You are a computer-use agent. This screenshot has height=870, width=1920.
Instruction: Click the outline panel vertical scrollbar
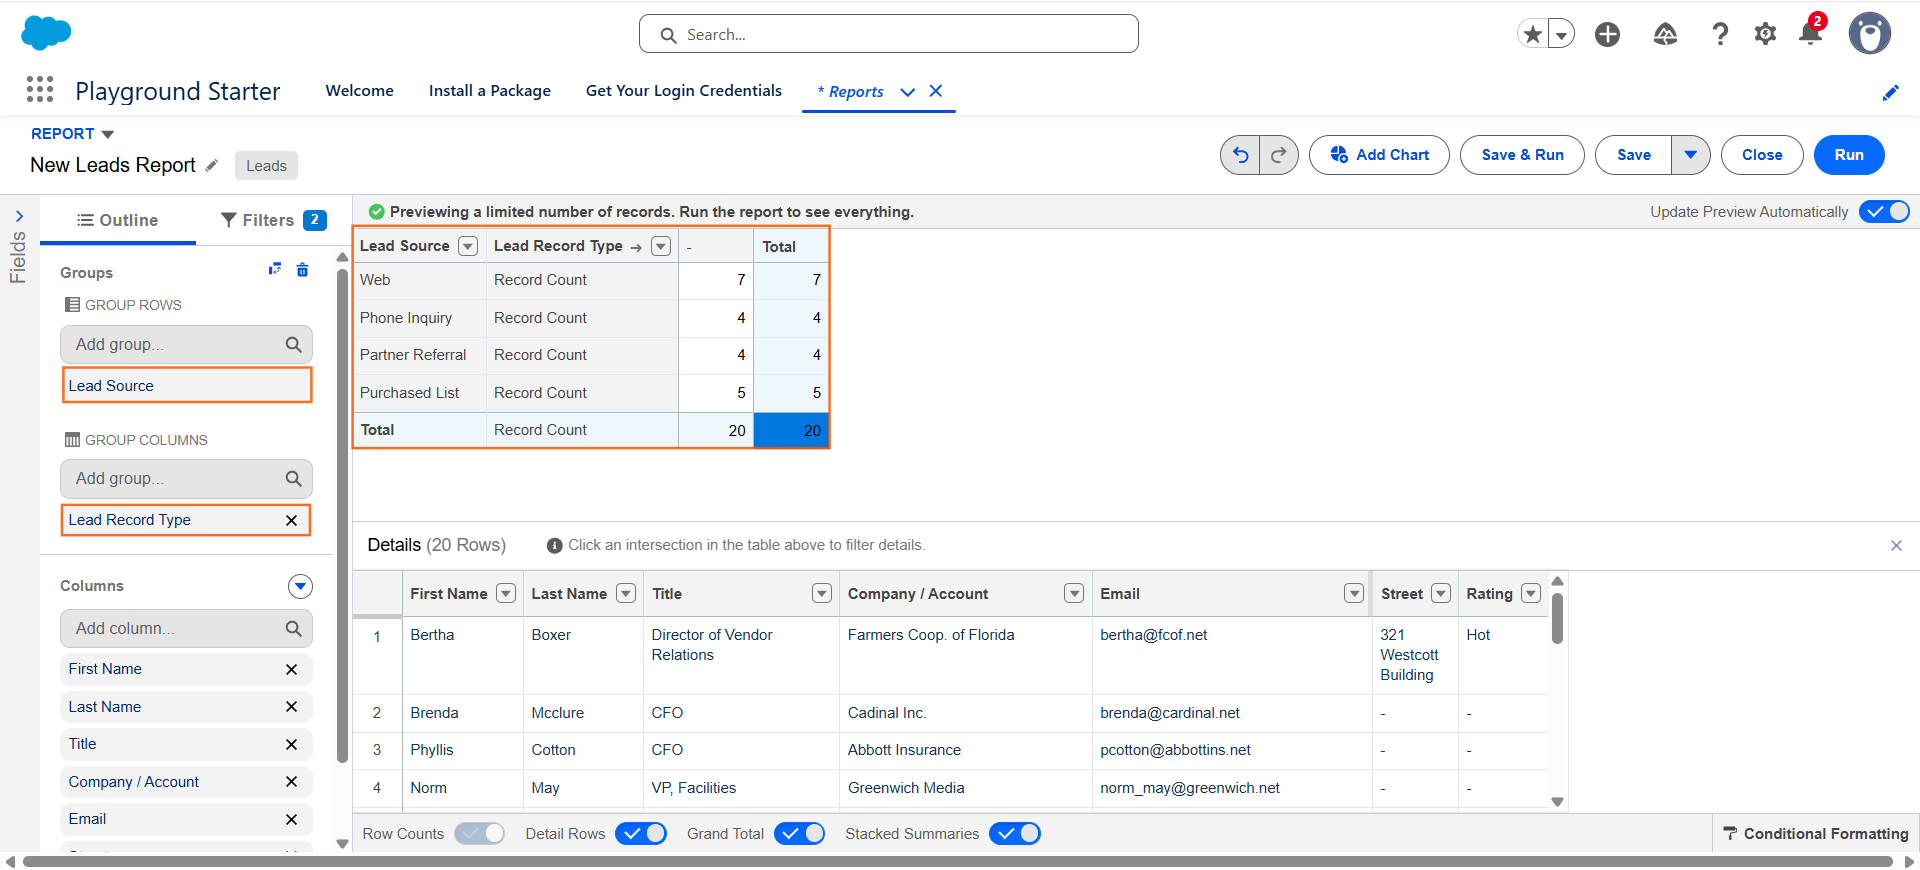[342, 515]
